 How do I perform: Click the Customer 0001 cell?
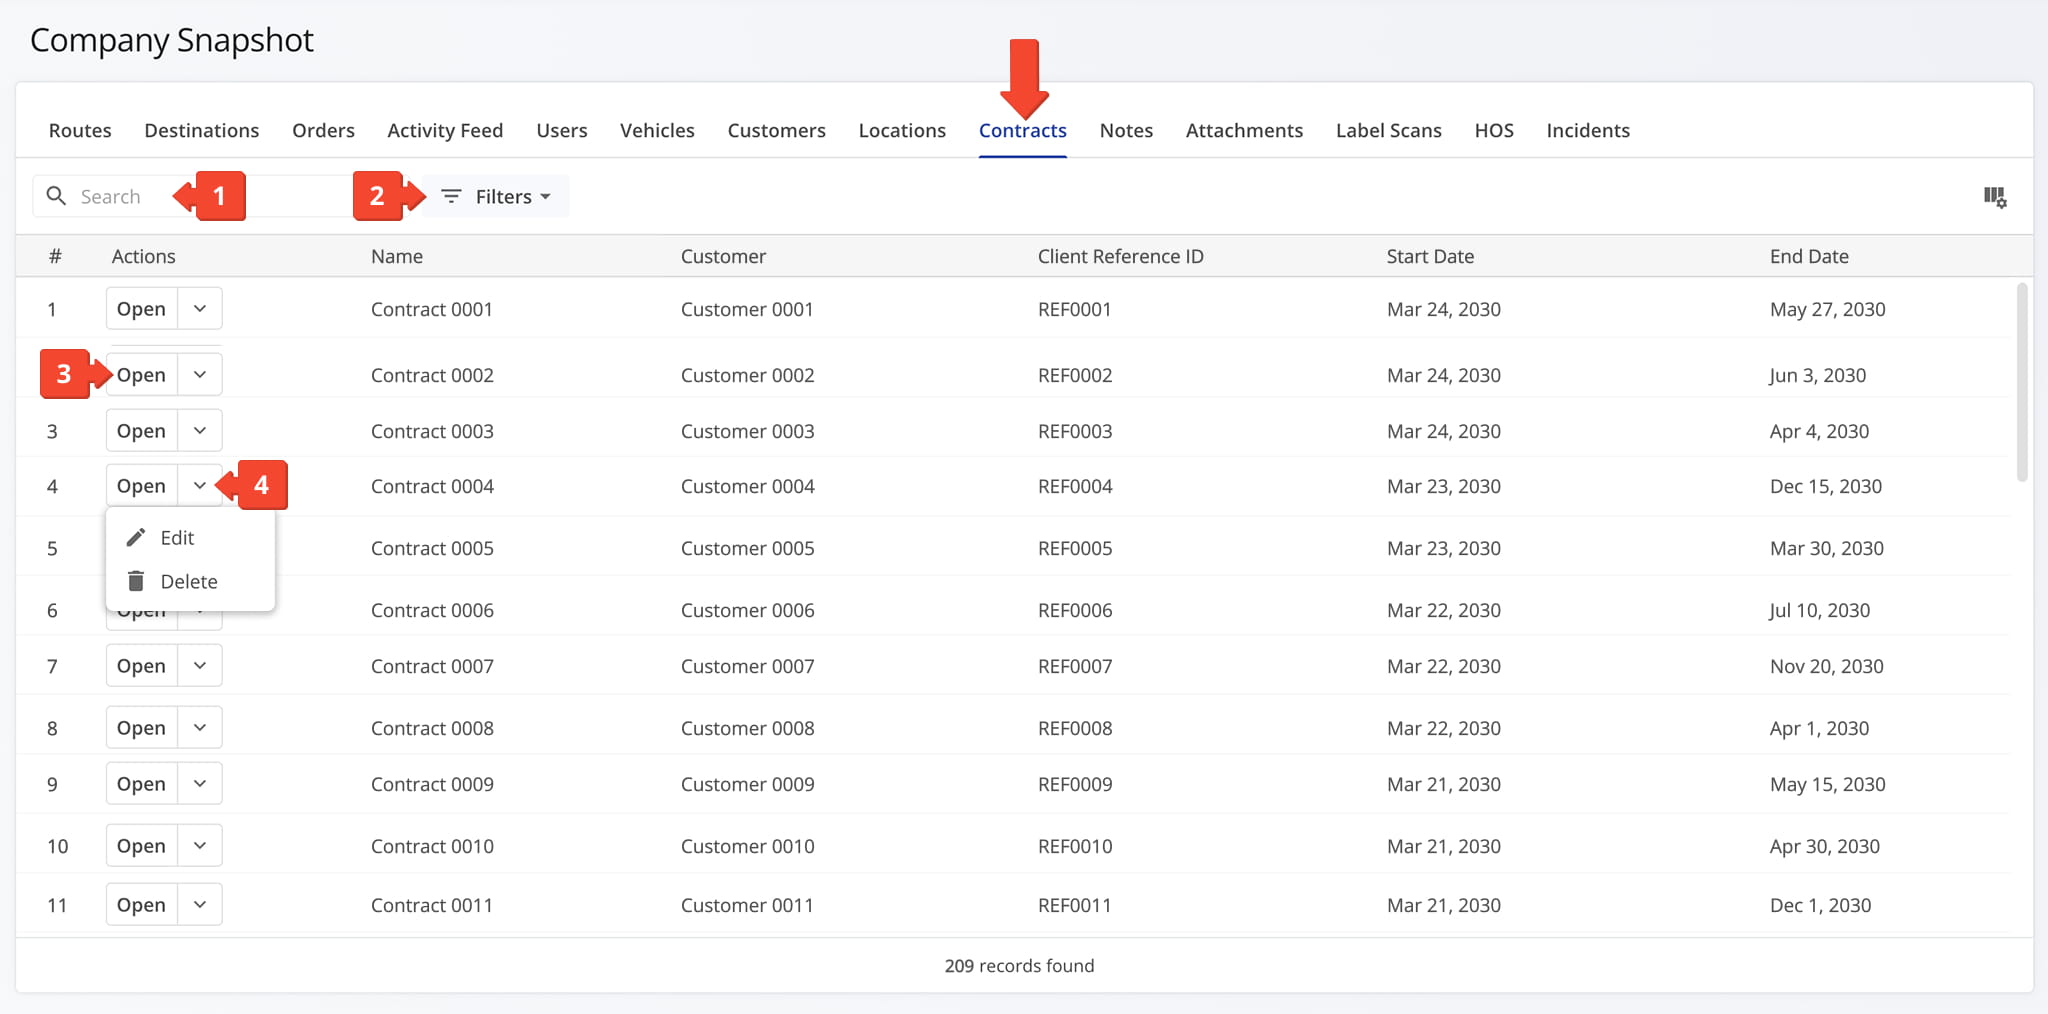pyautogui.click(x=747, y=309)
